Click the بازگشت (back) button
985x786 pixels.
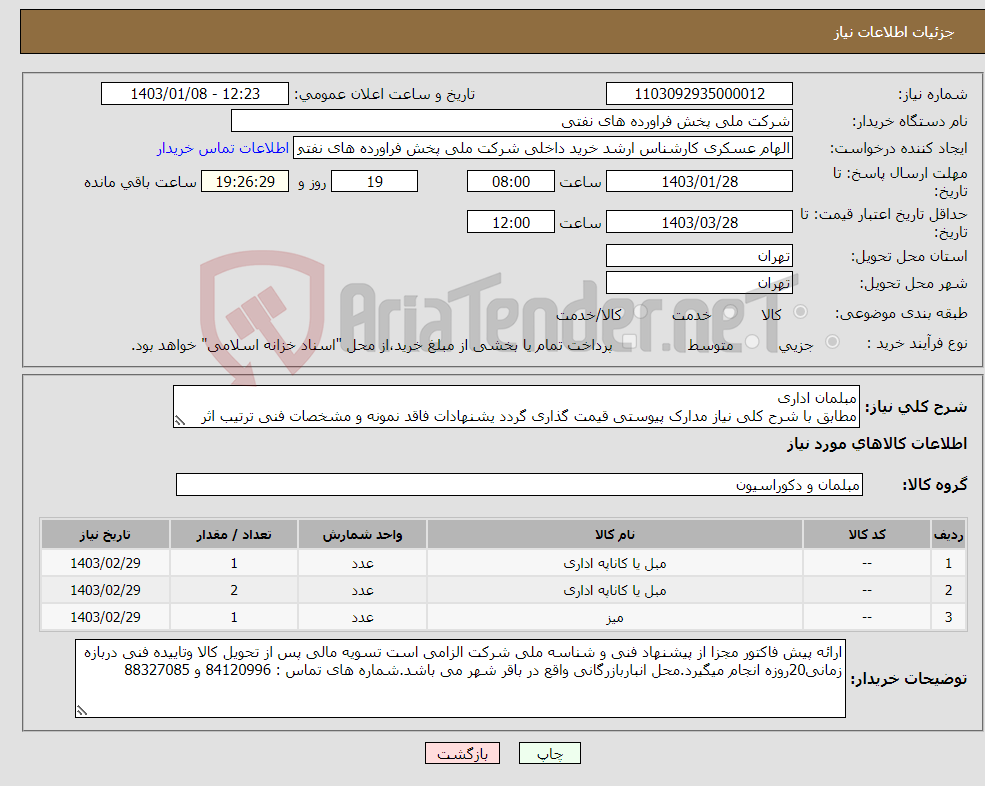coord(462,753)
